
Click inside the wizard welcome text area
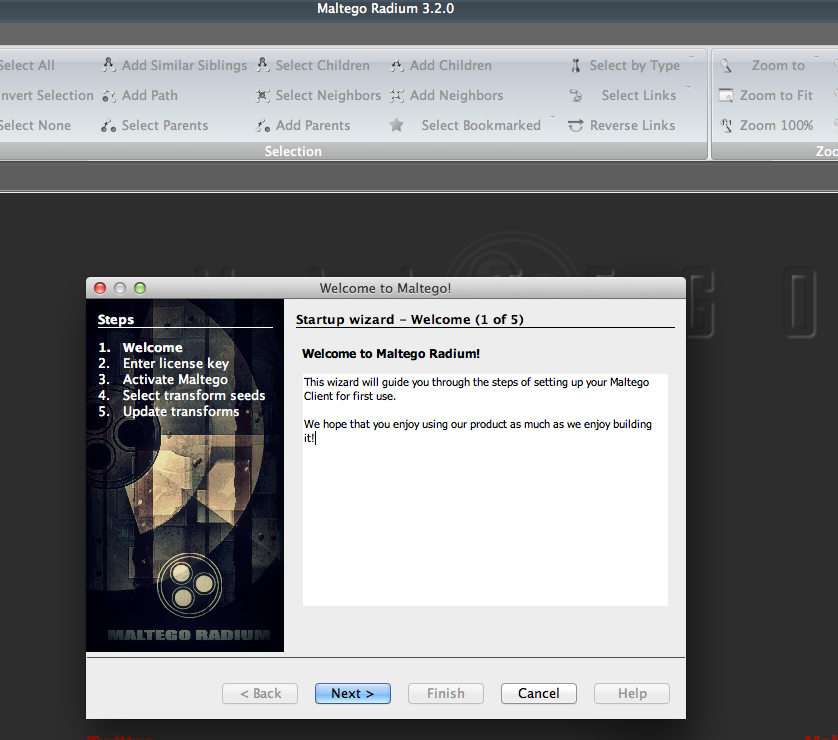coord(485,490)
